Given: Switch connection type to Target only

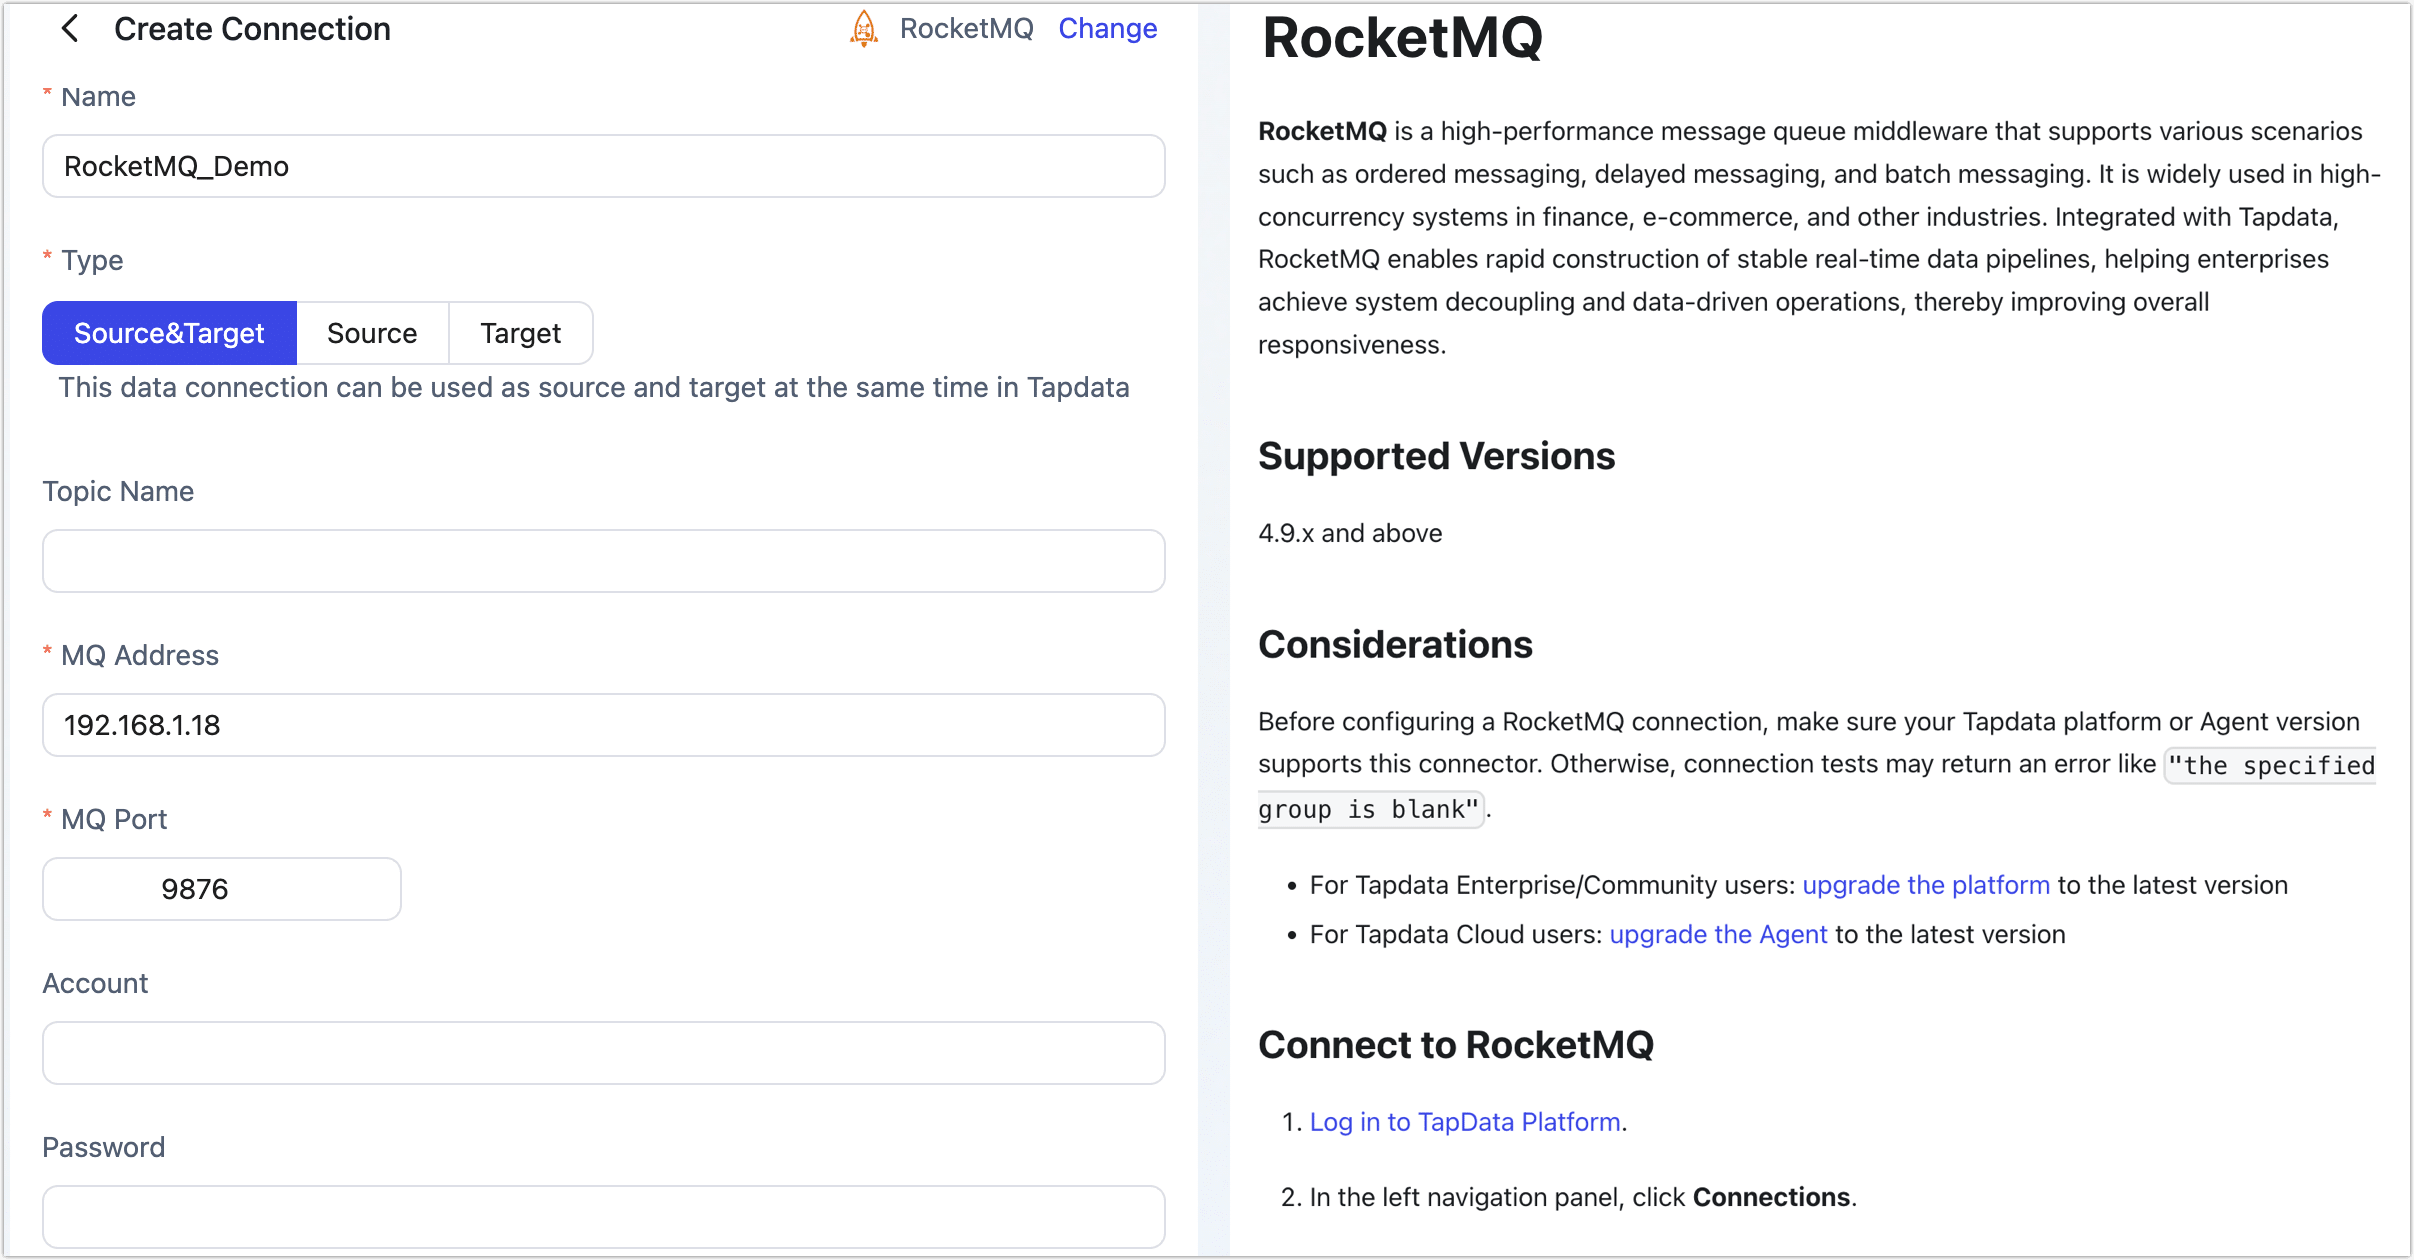Looking at the screenshot, I should (520, 332).
